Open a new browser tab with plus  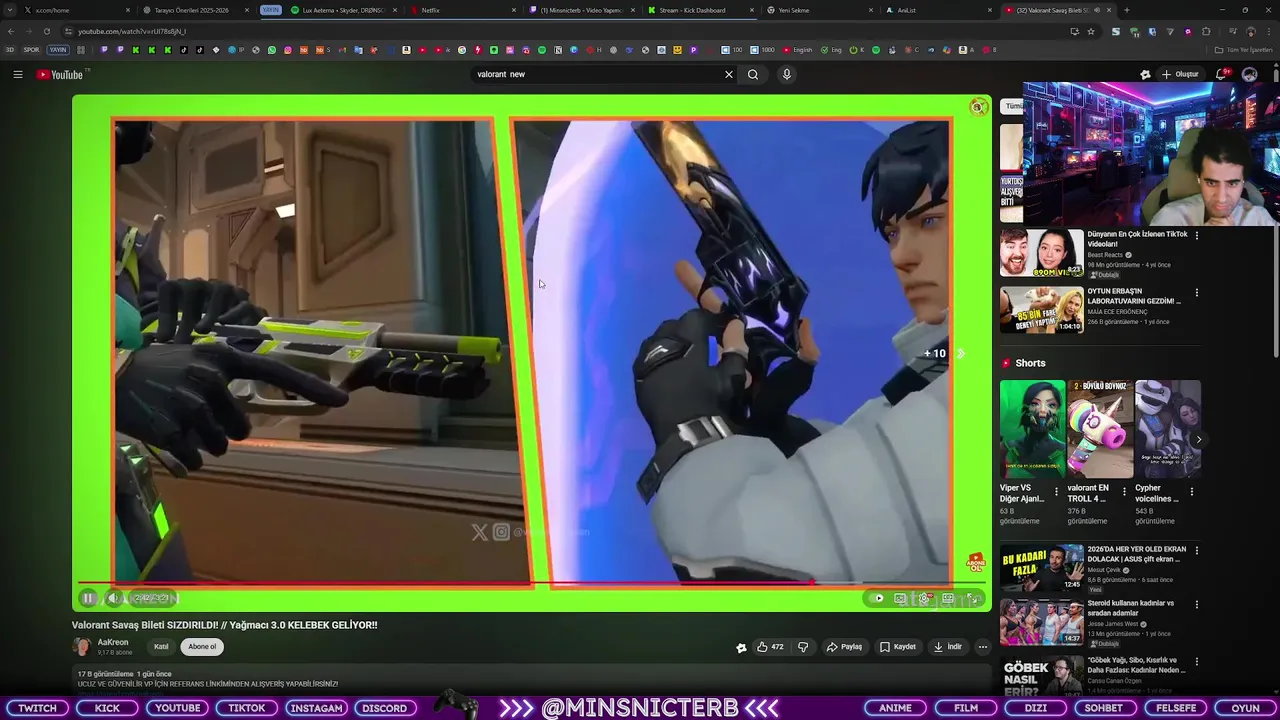click(1126, 10)
